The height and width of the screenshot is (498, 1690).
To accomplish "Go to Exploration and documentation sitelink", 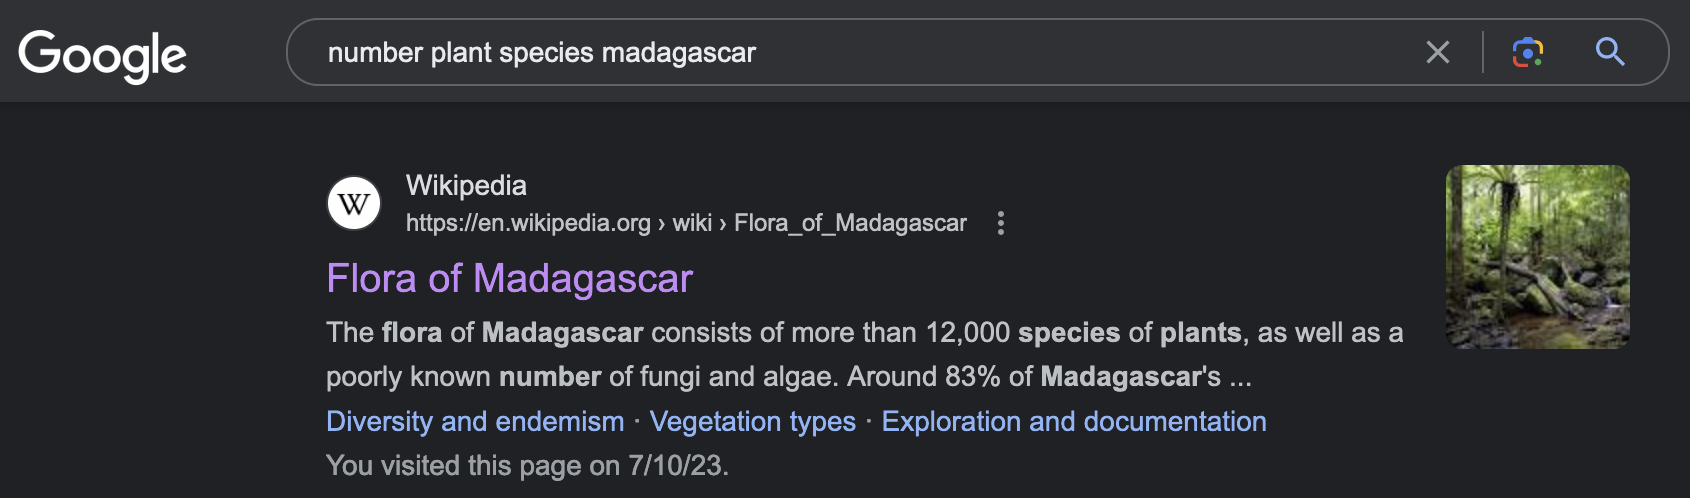I will point(1073,421).
